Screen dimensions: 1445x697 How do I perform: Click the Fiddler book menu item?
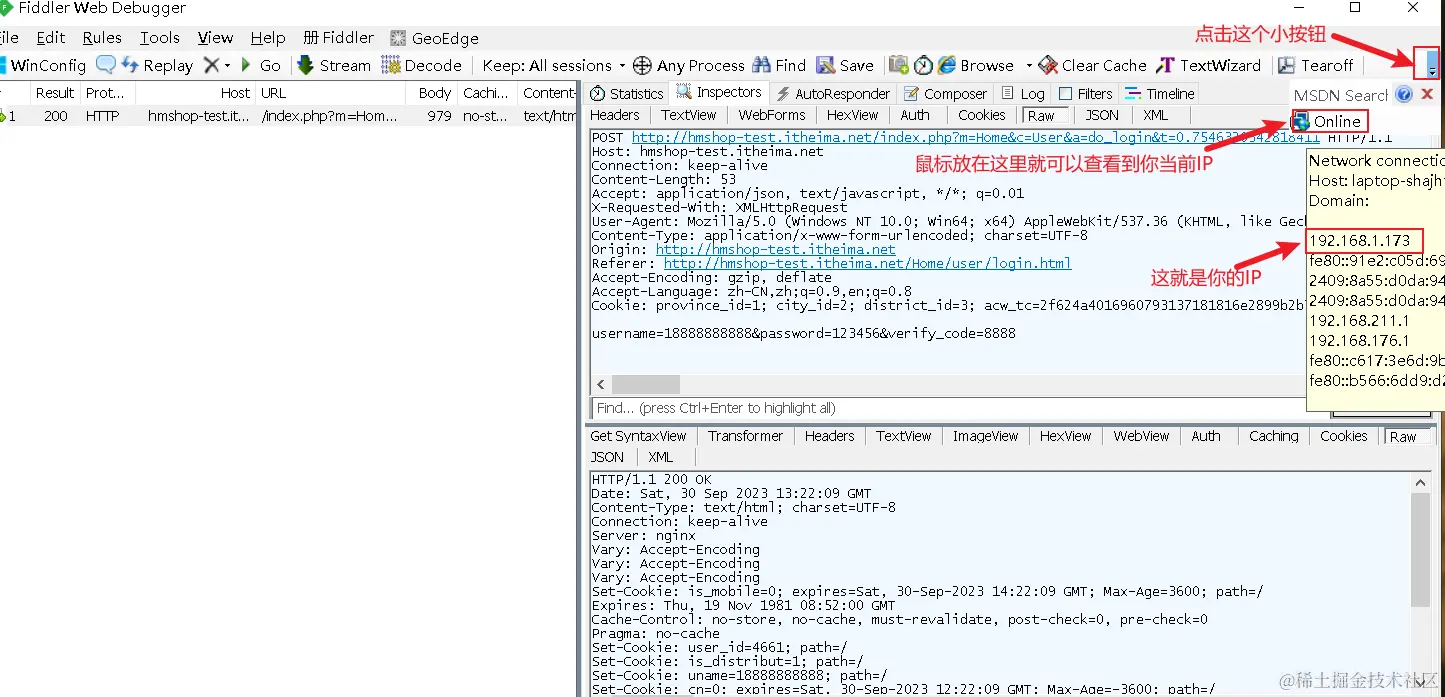339,38
